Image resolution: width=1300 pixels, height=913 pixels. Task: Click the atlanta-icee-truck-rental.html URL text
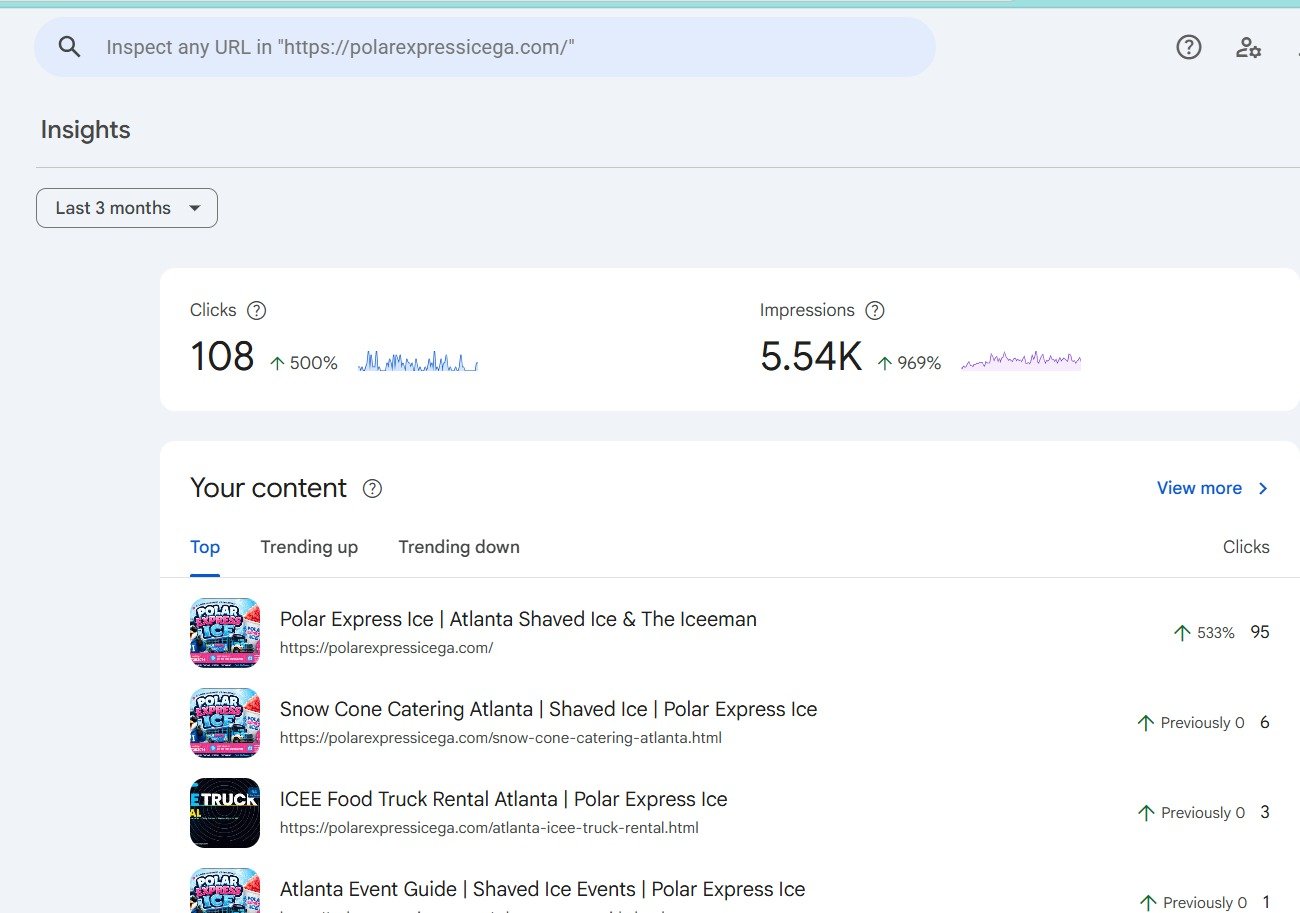click(489, 828)
